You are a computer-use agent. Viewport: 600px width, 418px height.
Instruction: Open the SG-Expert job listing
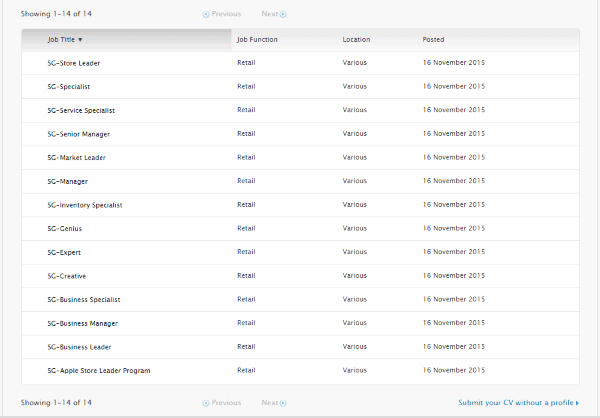64,252
